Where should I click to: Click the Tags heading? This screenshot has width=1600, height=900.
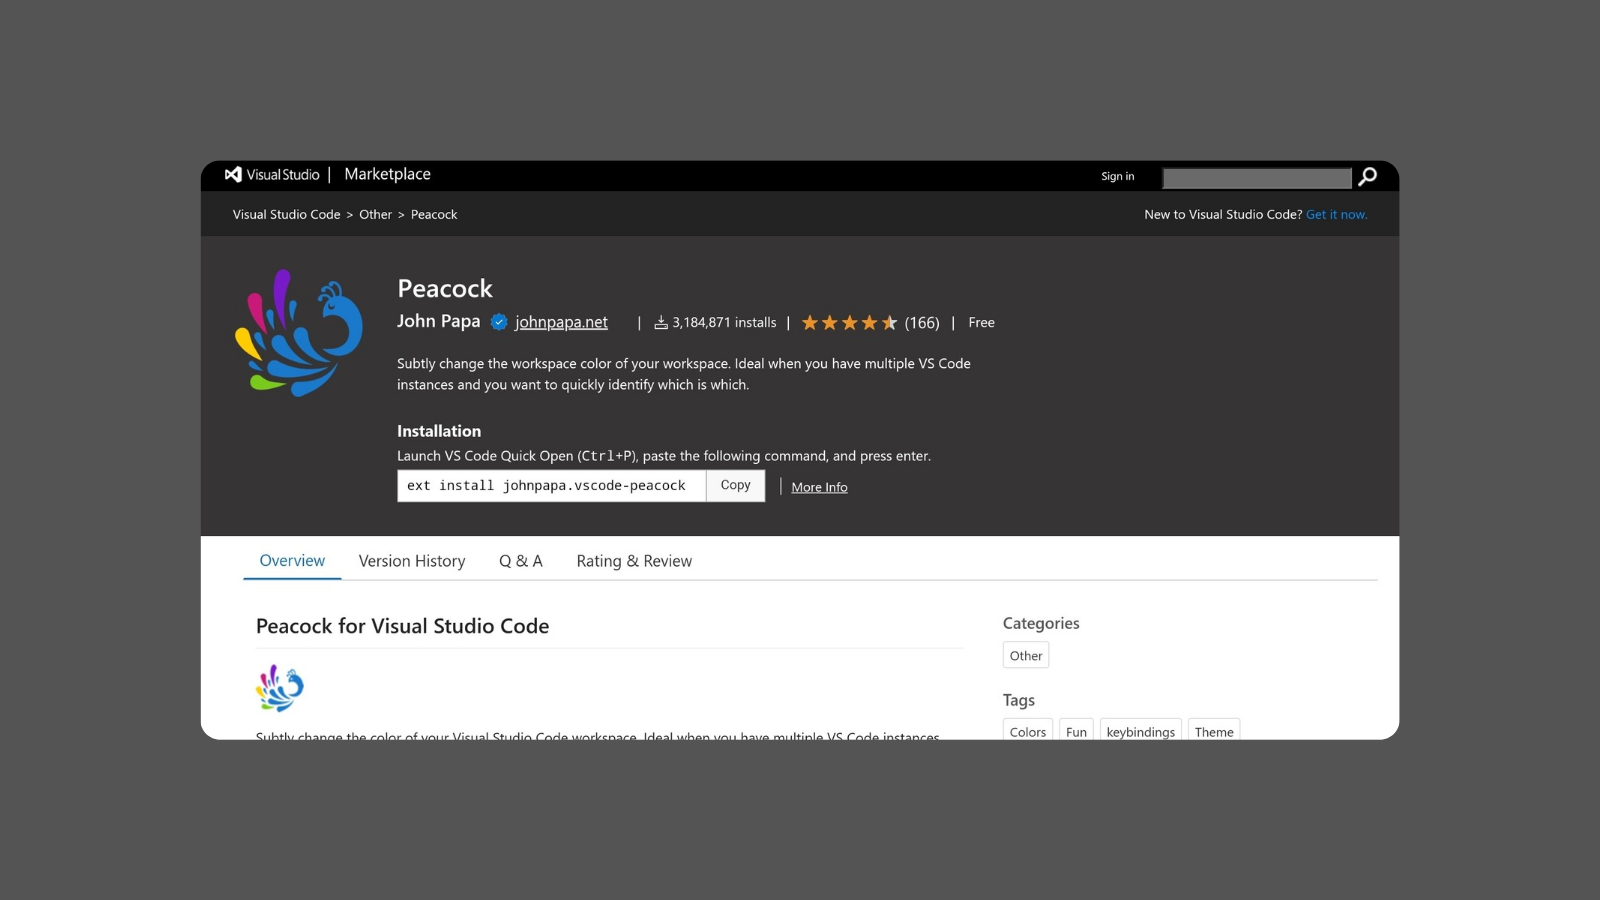1019,700
